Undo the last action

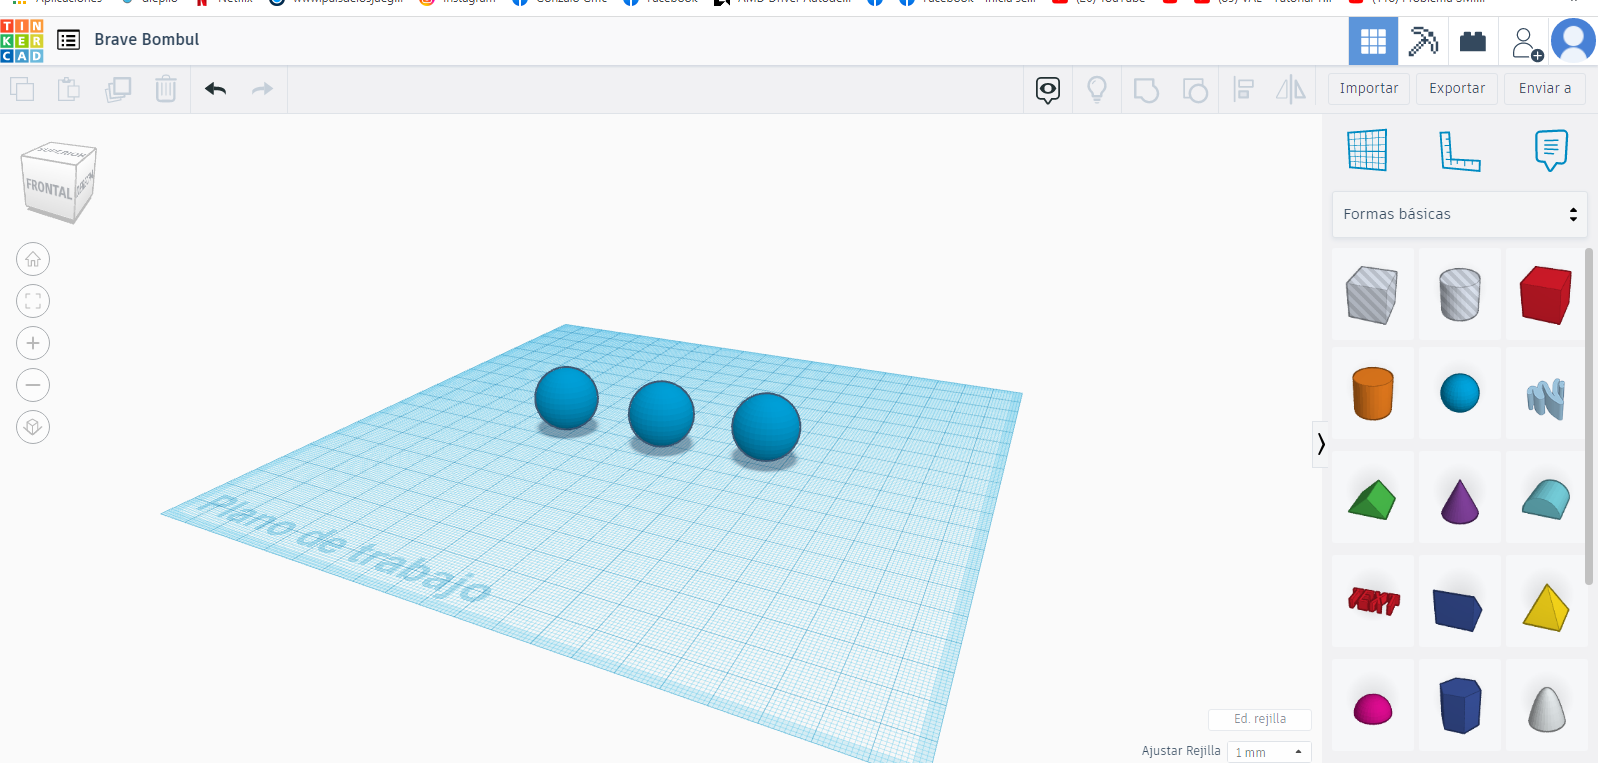(216, 89)
